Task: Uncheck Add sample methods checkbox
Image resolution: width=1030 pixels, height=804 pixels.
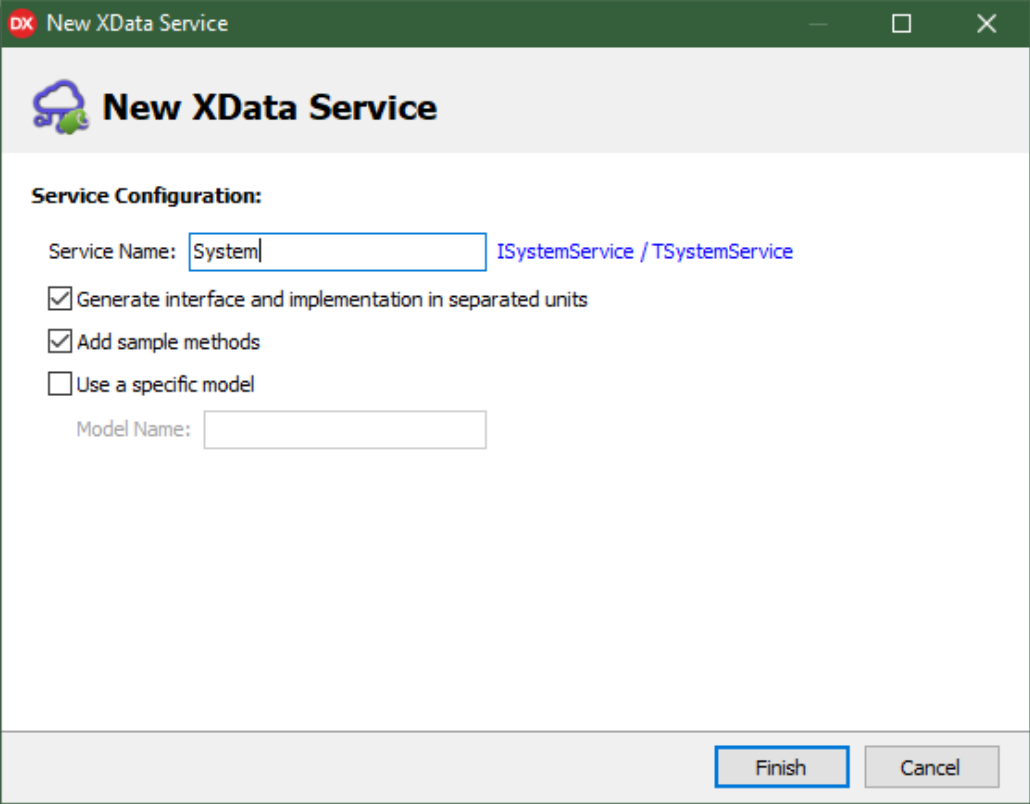Action: [60, 342]
